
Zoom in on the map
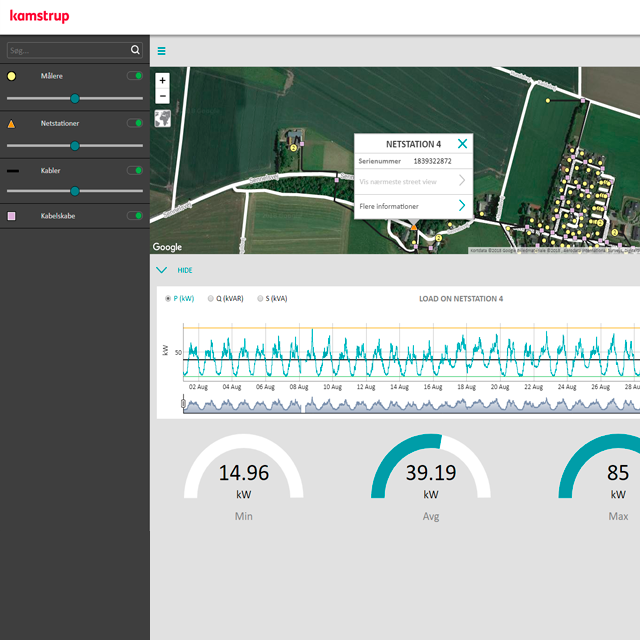coord(163,80)
